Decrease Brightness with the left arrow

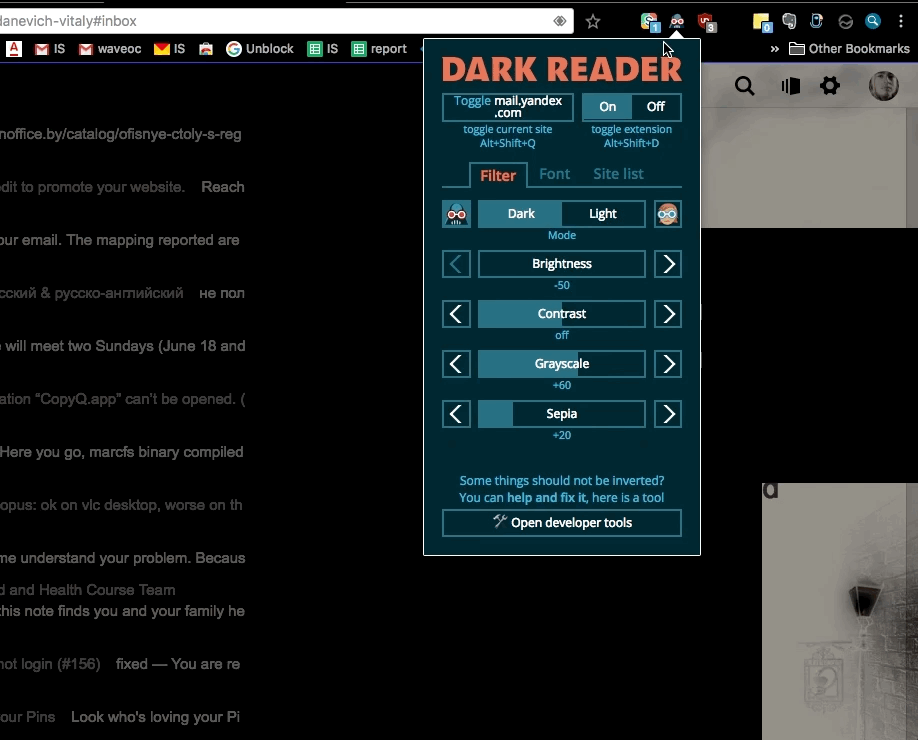tap(456, 264)
